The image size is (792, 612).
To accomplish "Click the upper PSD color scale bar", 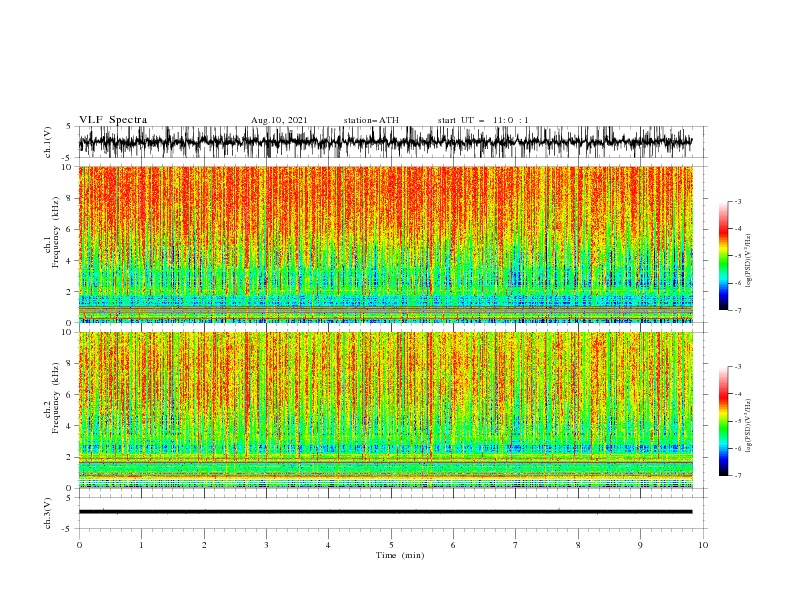I will [x=724, y=256].
